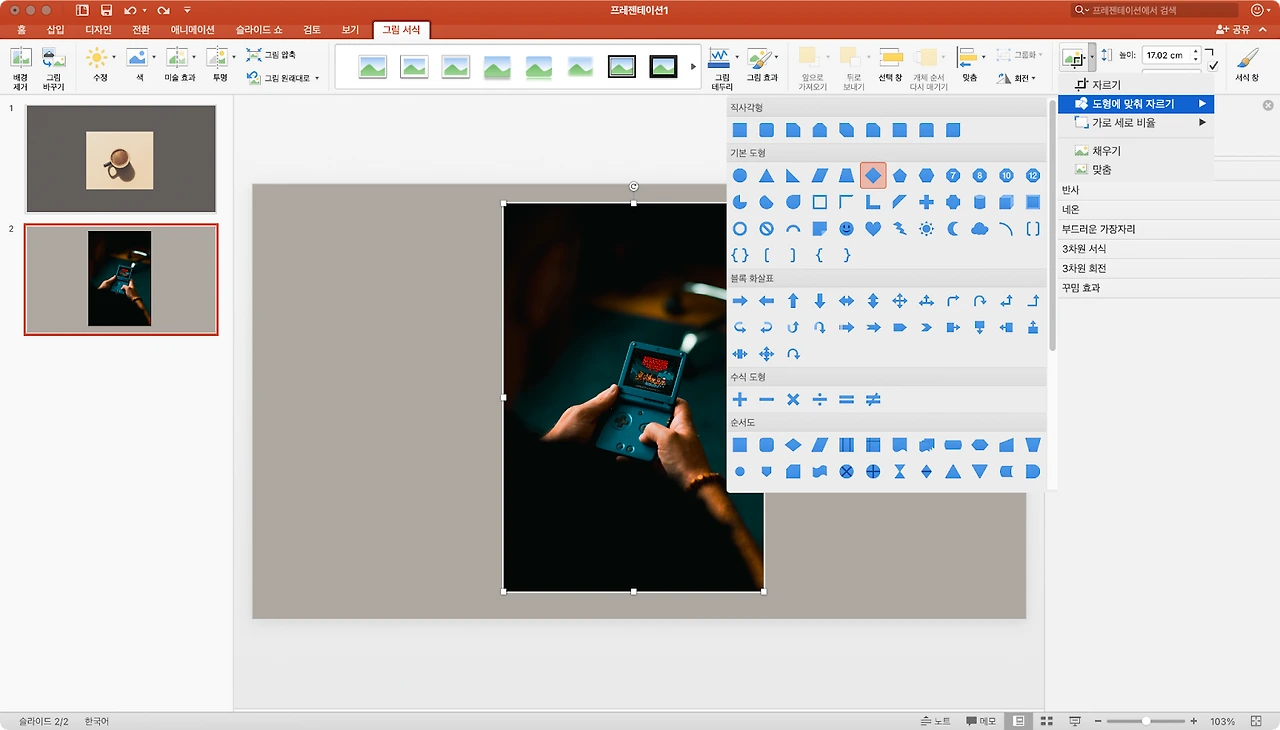Select the diamond shape in 기본 도형

coord(873,176)
